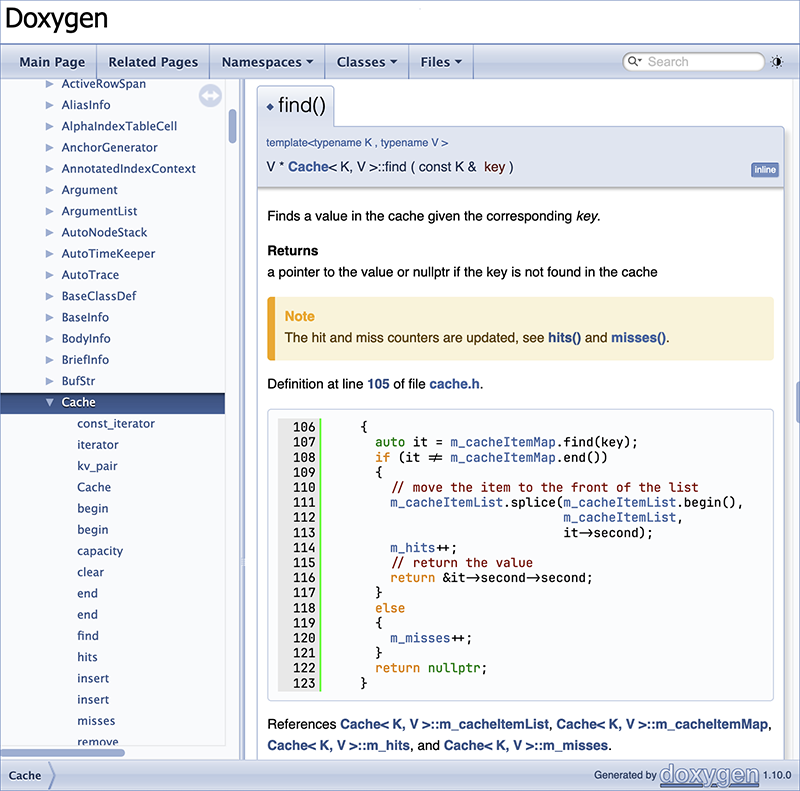The width and height of the screenshot is (800, 791).
Task: Open the Files dropdown menu
Action: [441, 62]
